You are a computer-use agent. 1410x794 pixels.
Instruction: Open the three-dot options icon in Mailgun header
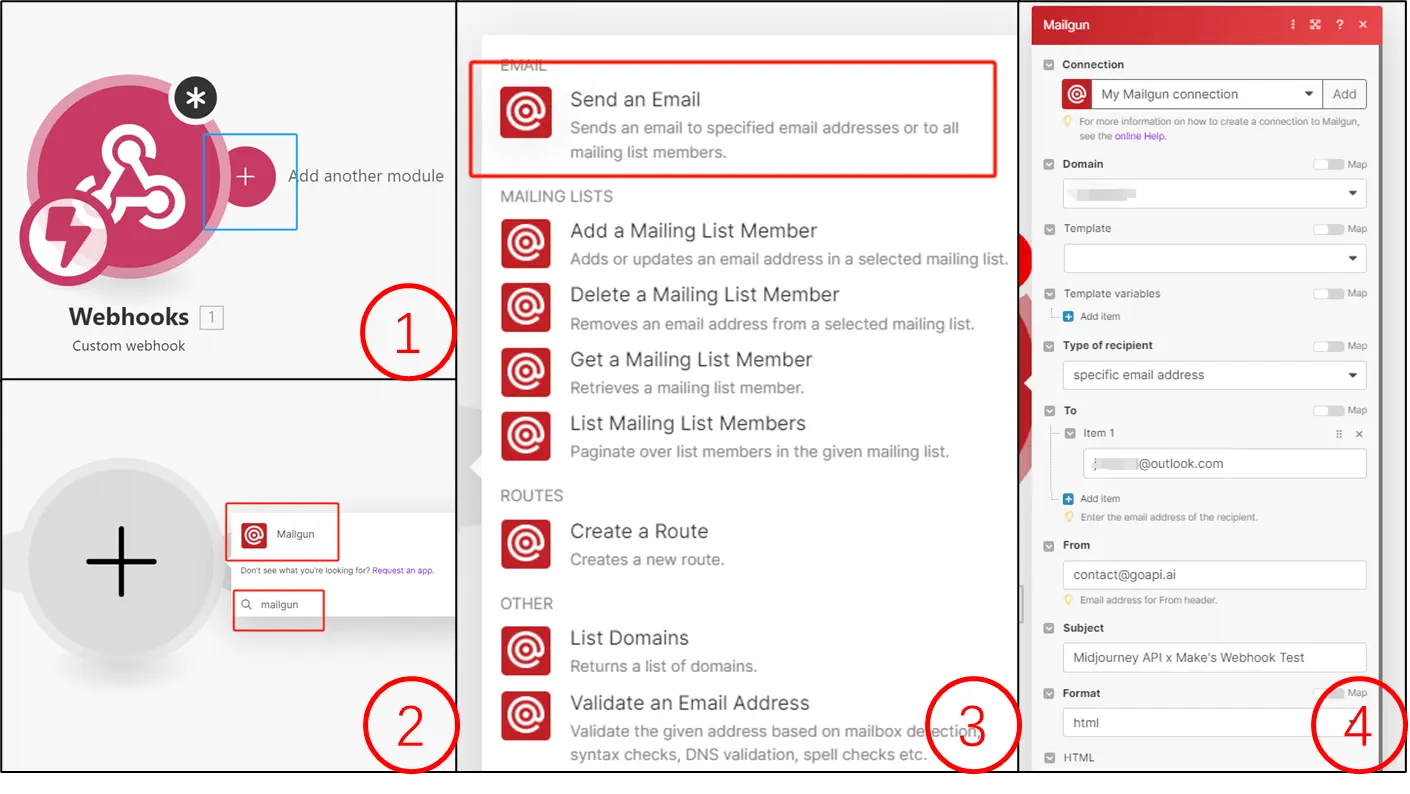coord(1293,24)
